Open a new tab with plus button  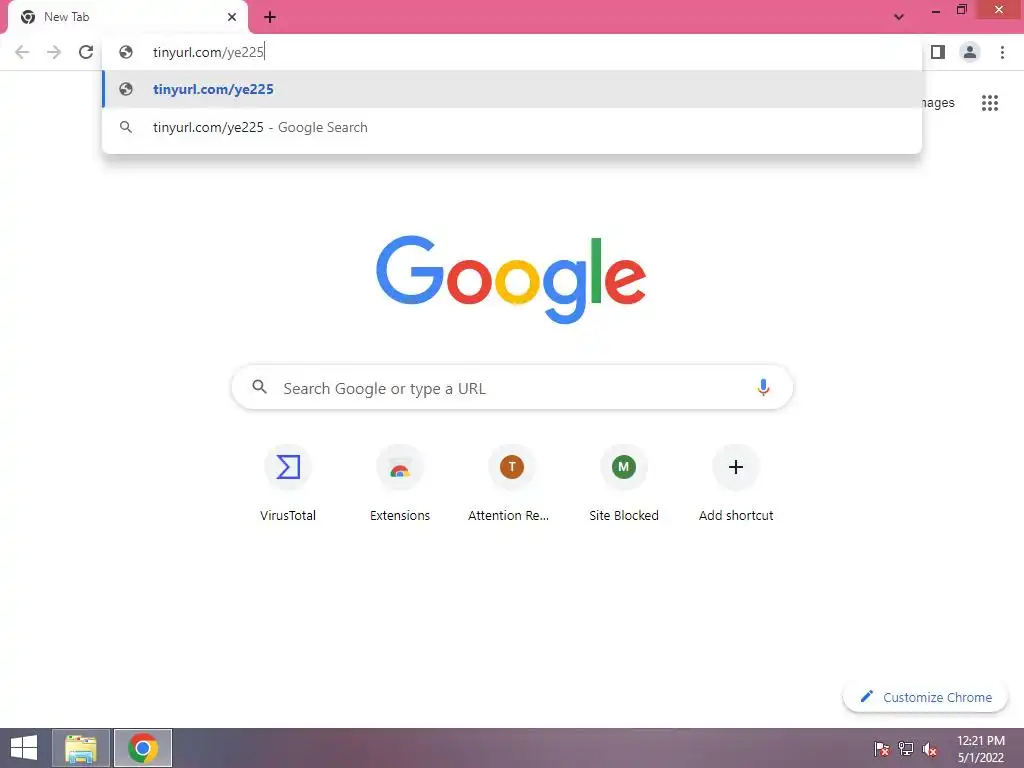tap(270, 18)
